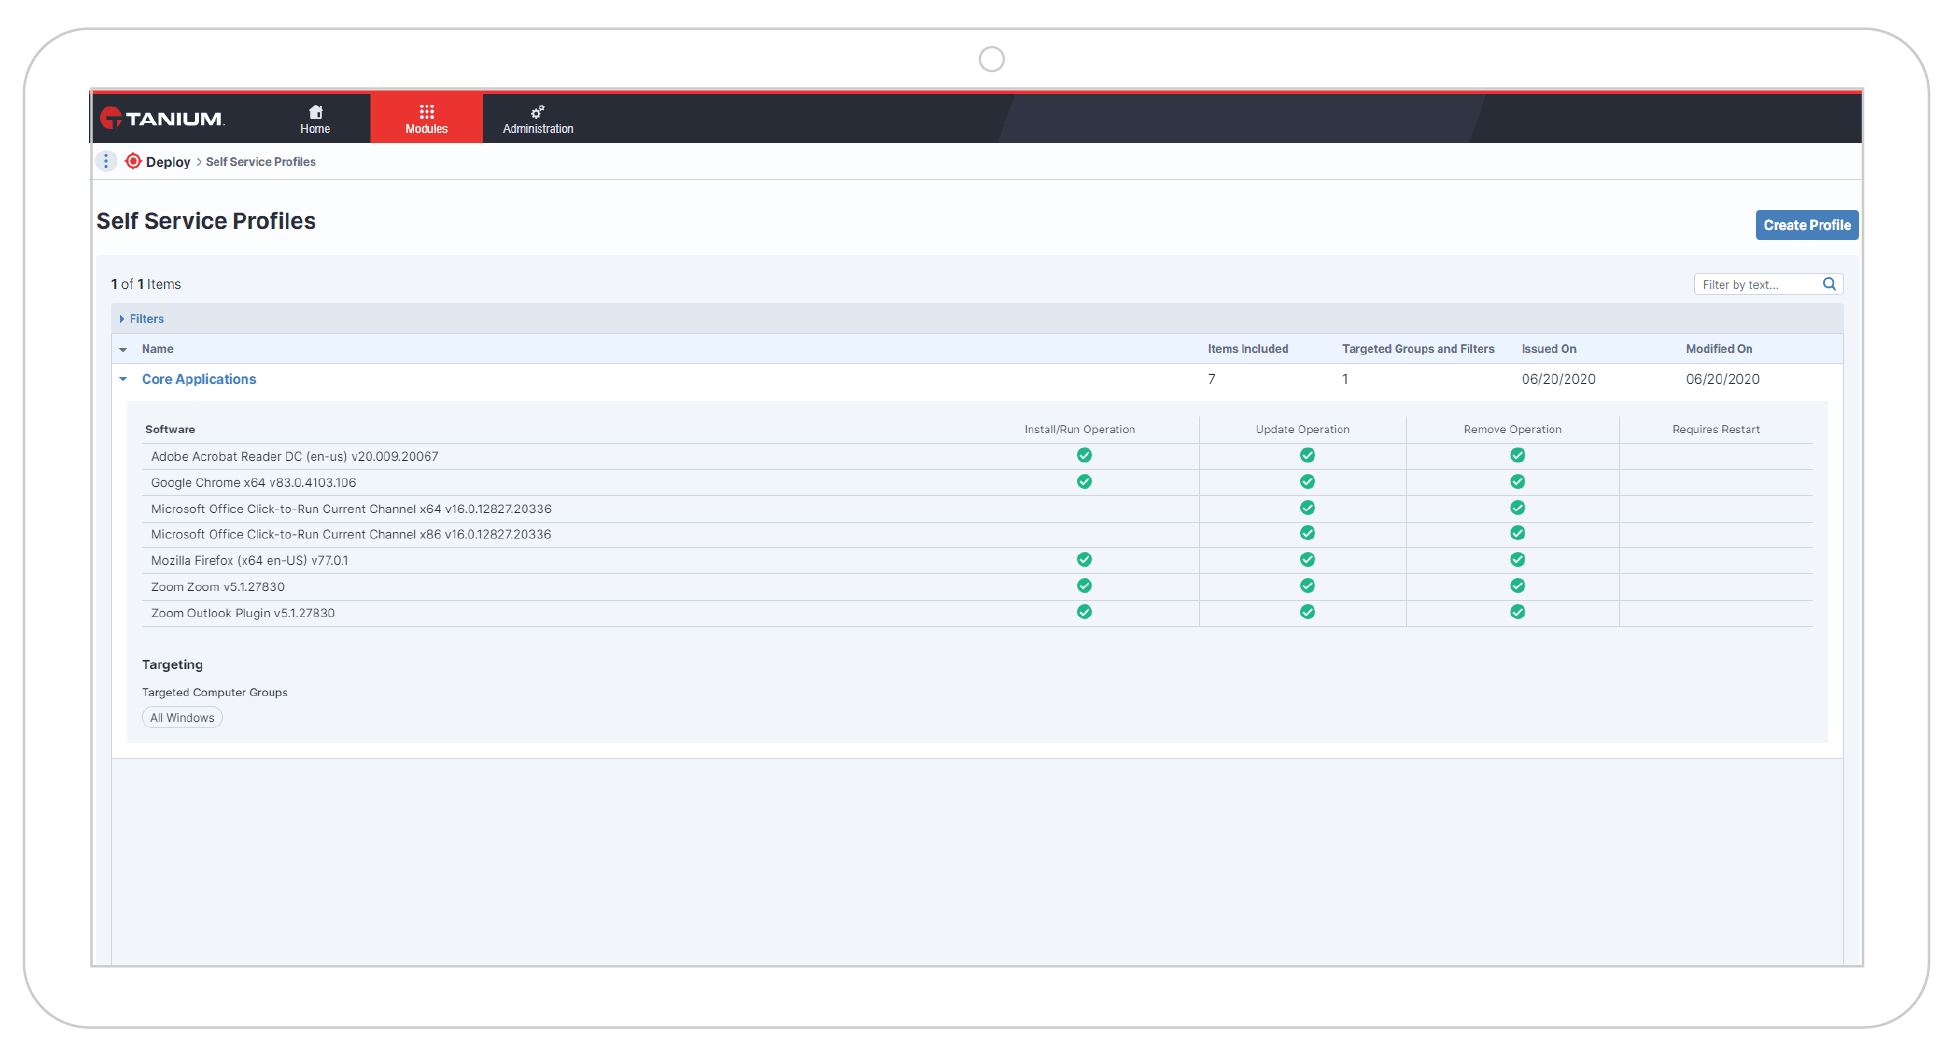The image size is (1951, 1050).
Task: Toggle the expander arrow in Name header
Action: (x=123, y=350)
